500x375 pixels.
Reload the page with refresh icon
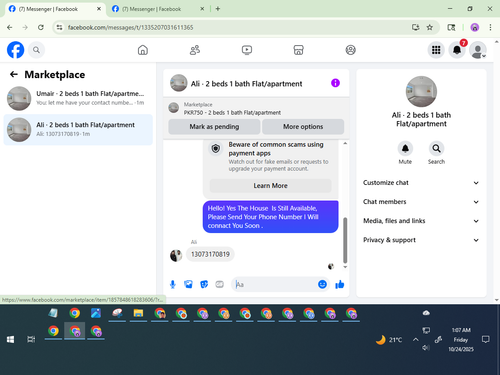click(x=41, y=27)
